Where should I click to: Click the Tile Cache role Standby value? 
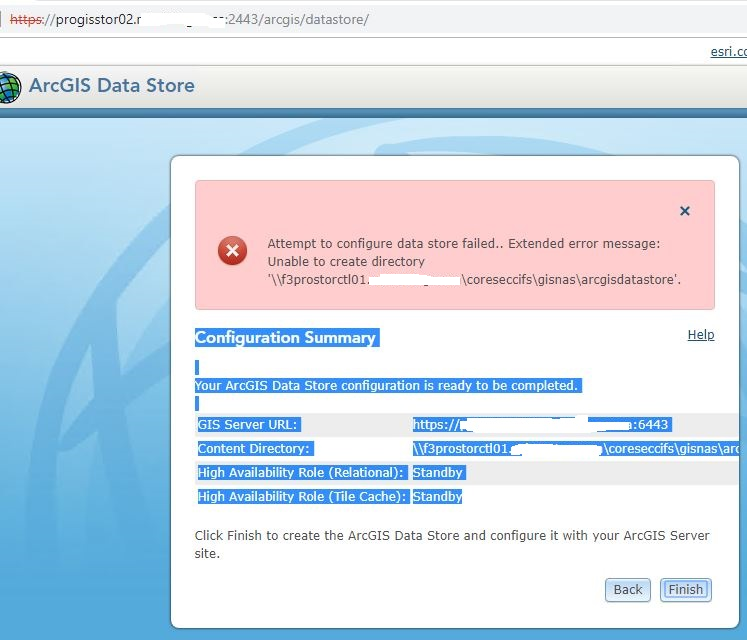pyautogui.click(x=437, y=497)
